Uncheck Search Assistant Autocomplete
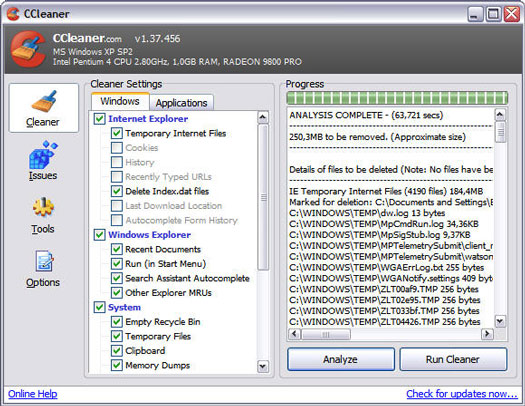The image size is (525, 406). coord(117,278)
